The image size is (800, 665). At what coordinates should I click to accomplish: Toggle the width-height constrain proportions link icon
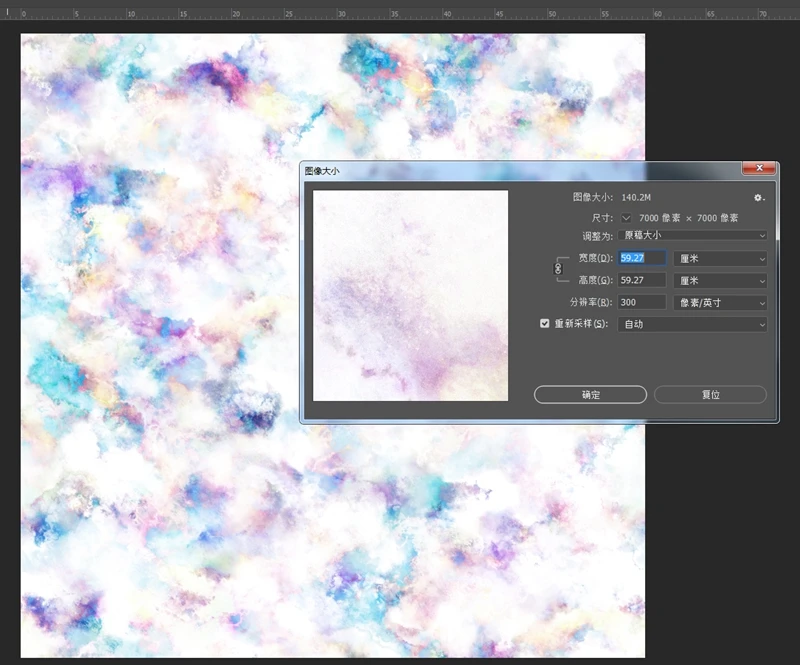pos(558,269)
